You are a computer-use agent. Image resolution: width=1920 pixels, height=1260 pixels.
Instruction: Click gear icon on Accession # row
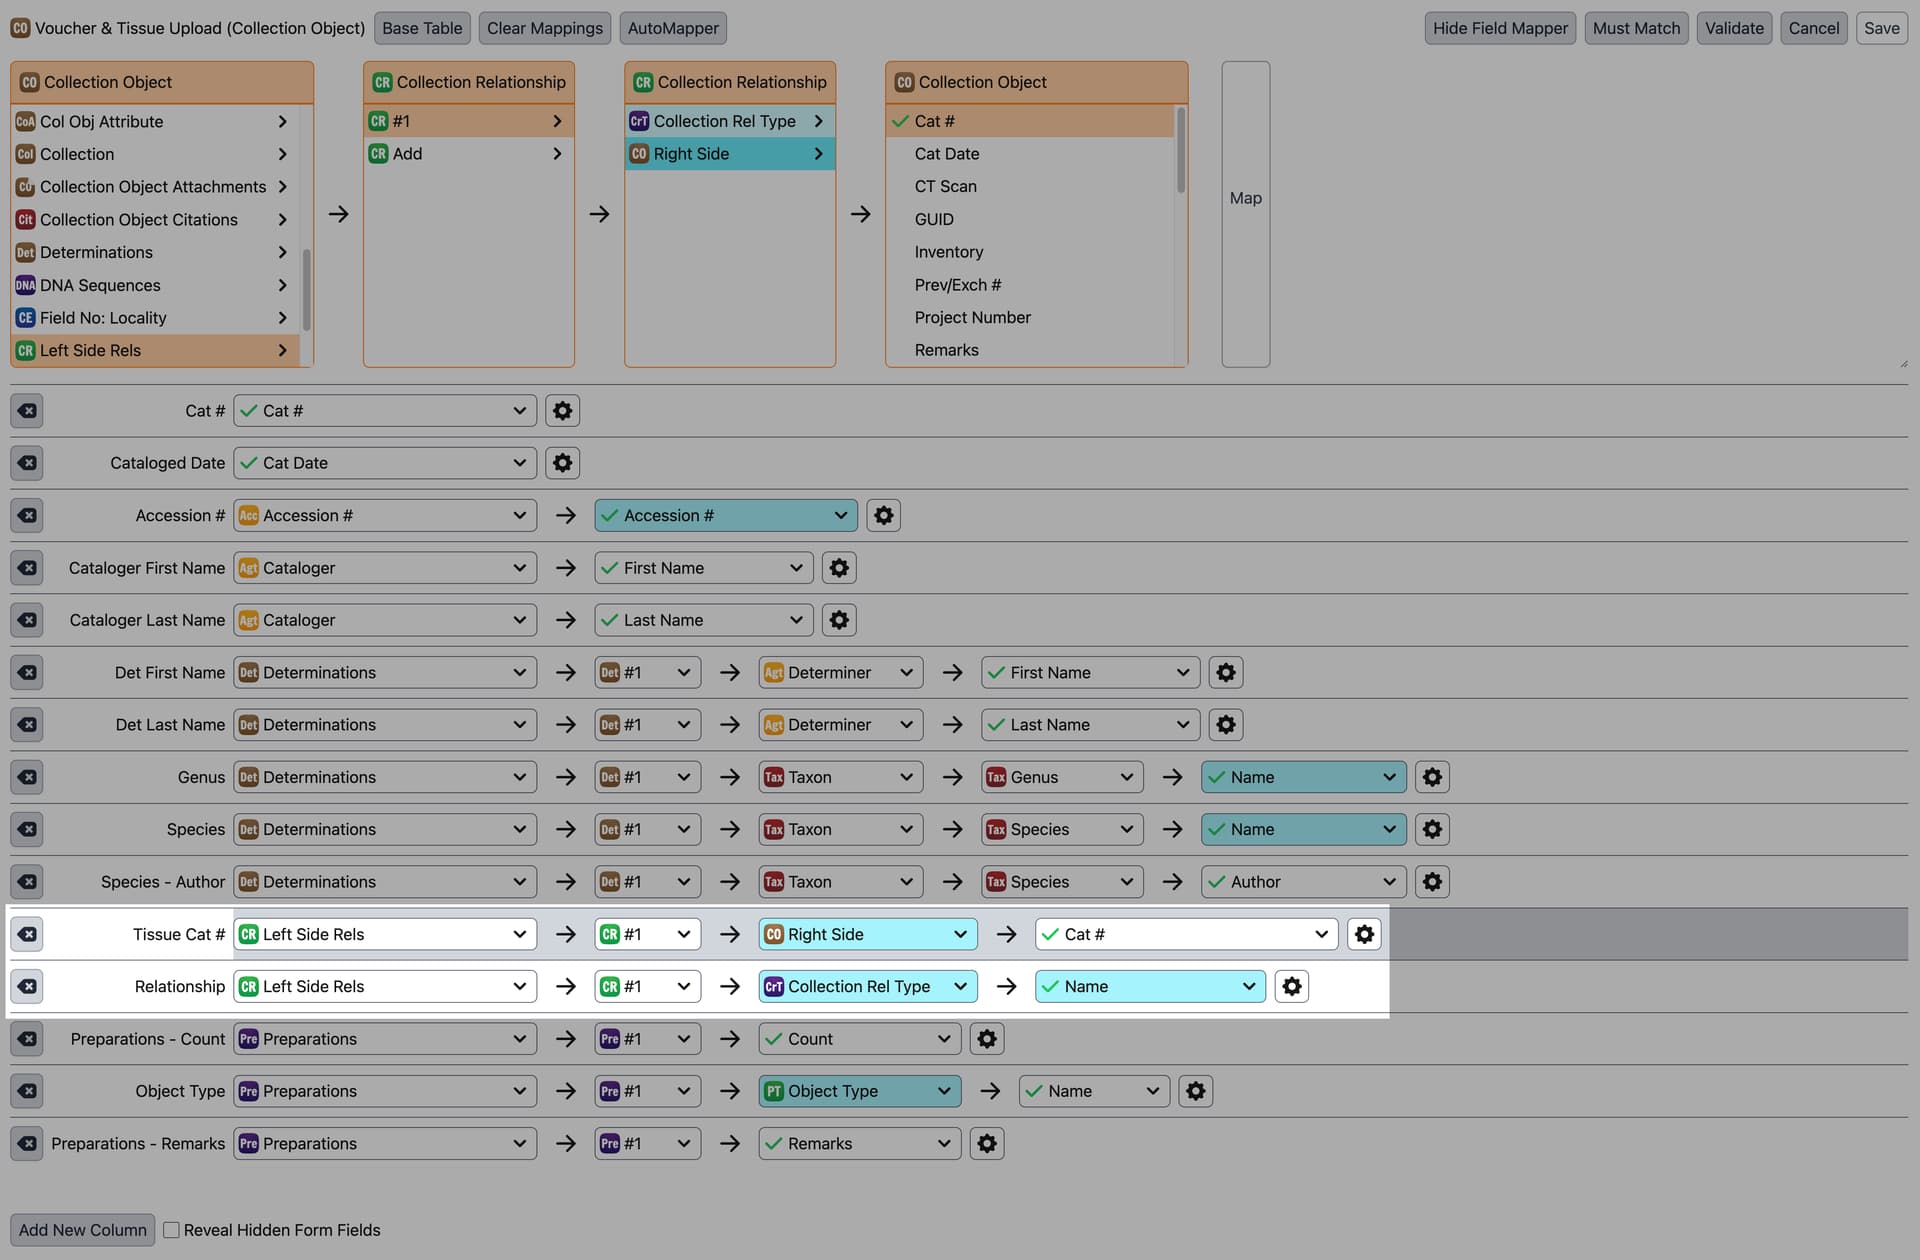pos(883,515)
